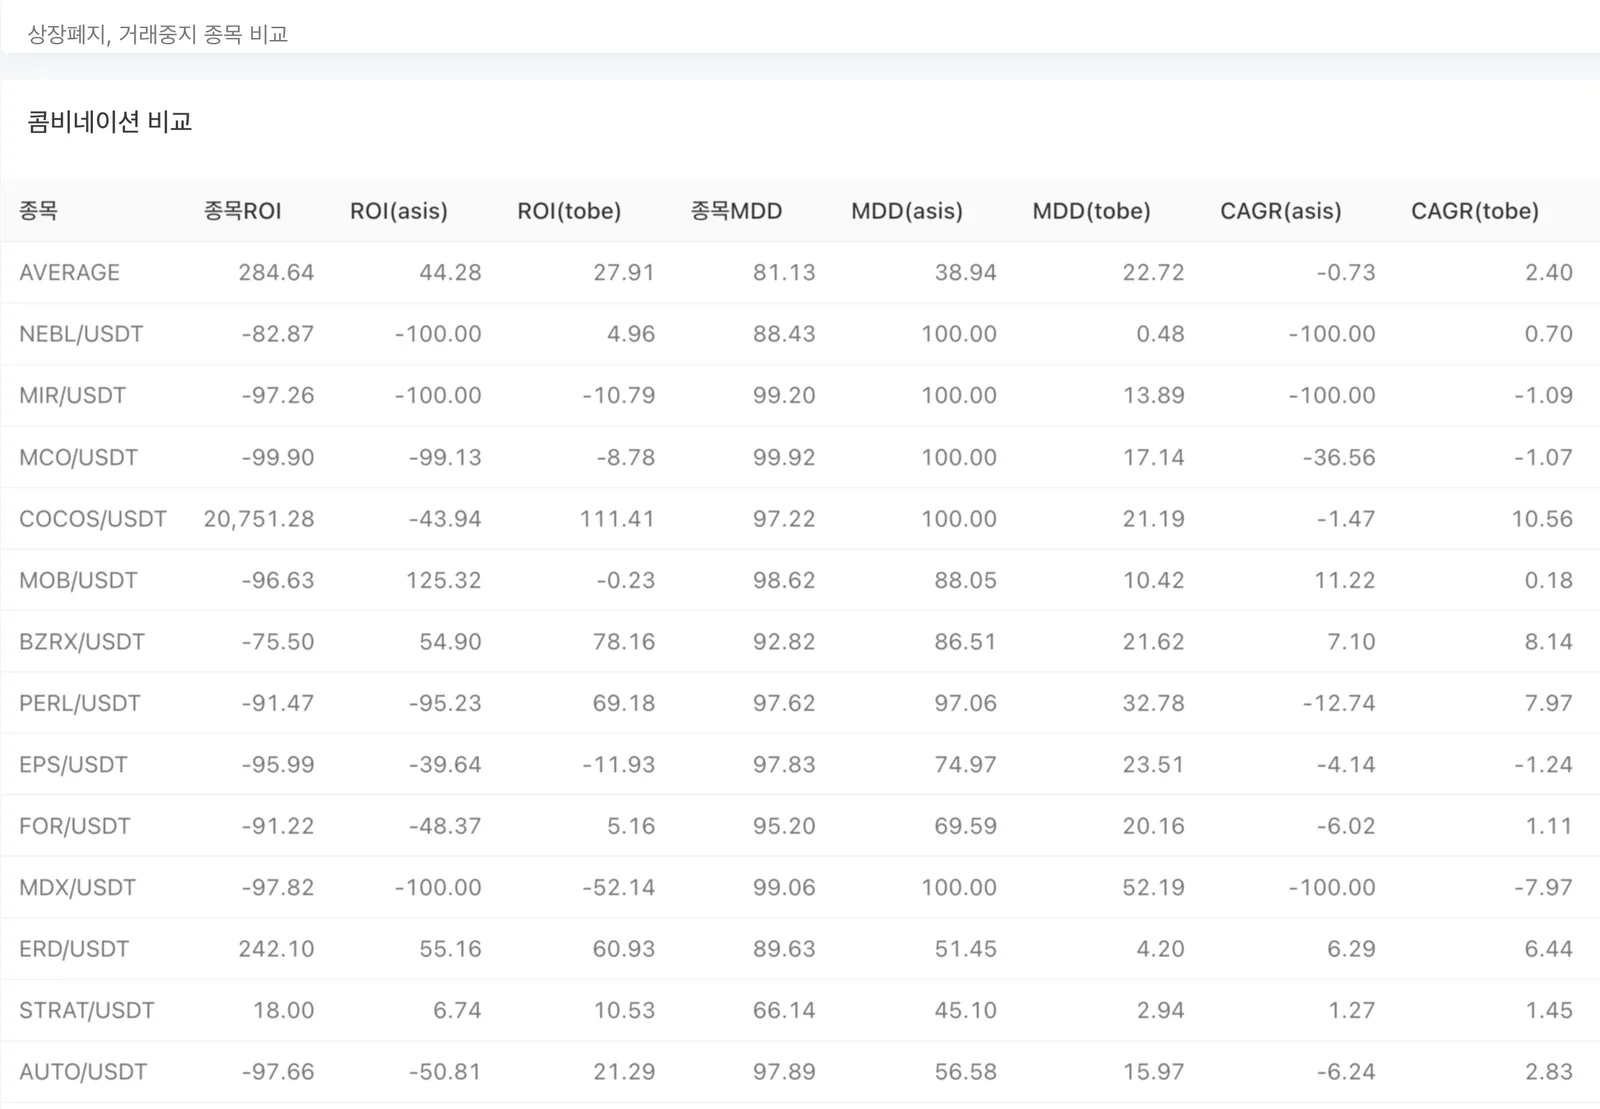Select the AUTO/USDT row

[800, 1072]
